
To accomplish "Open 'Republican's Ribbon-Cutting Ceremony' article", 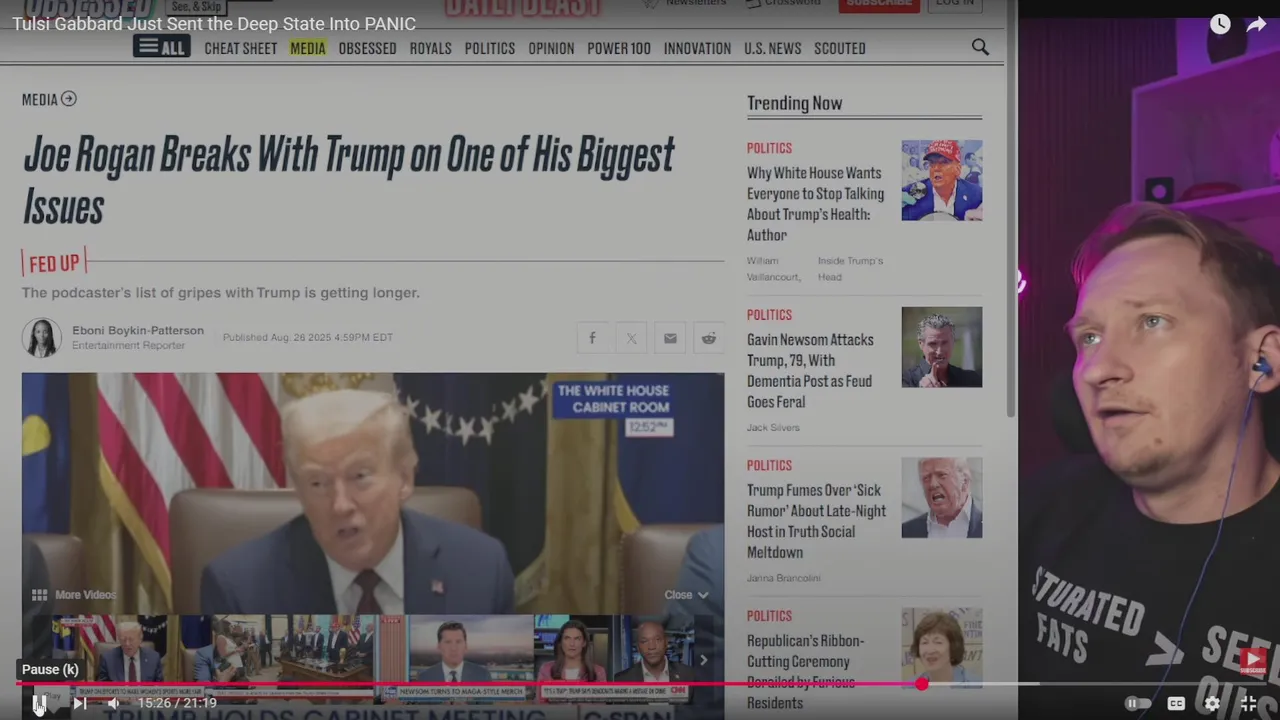I will [806, 671].
